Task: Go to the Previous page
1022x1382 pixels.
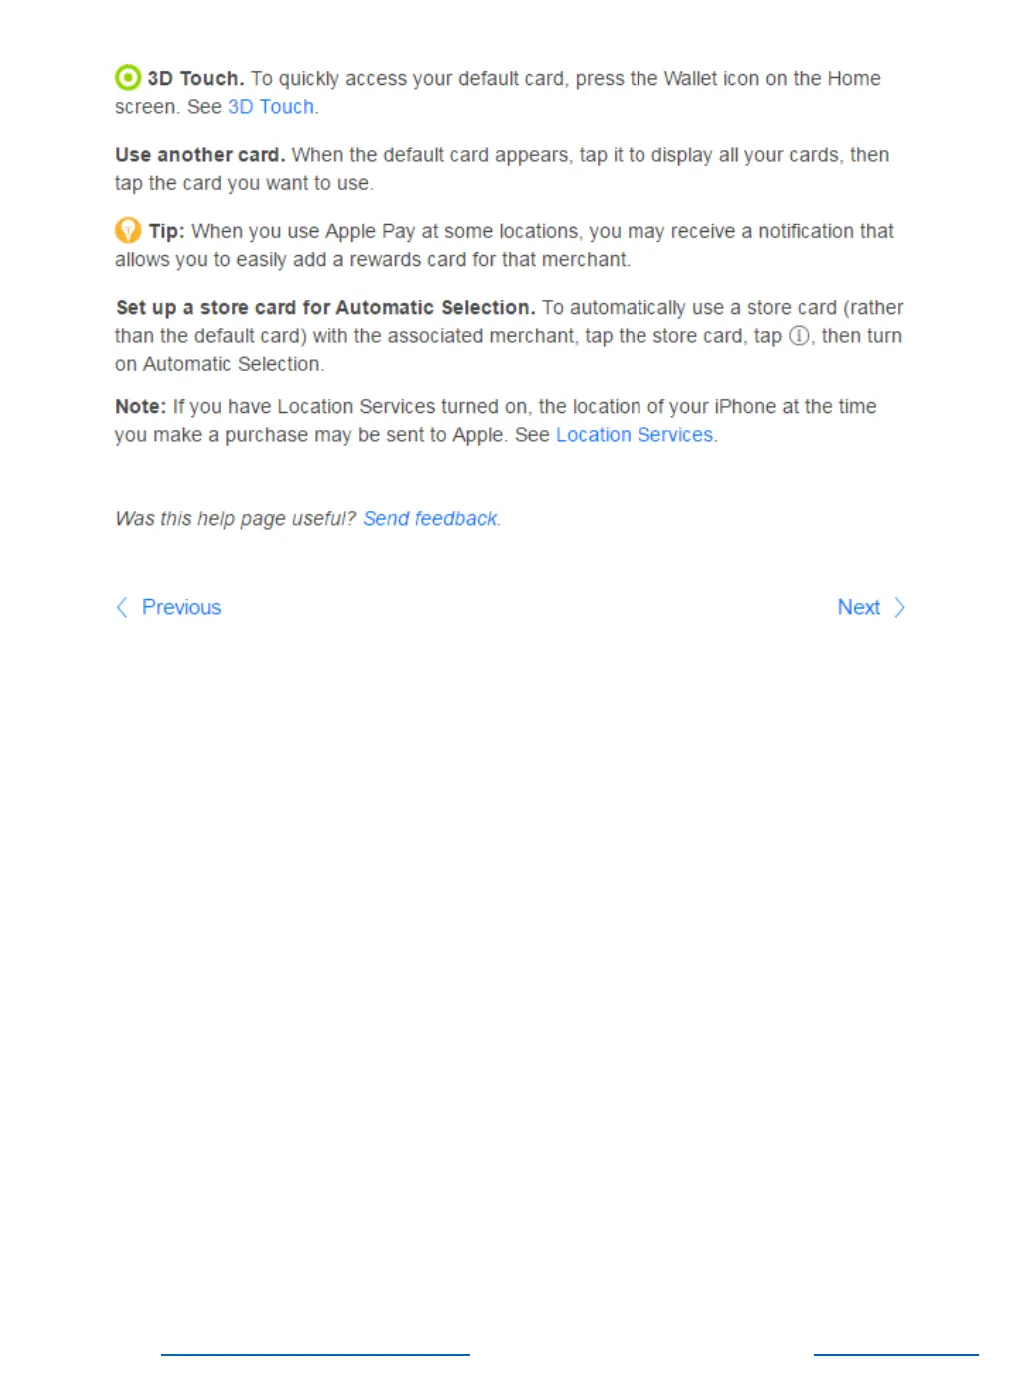Action: [x=181, y=607]
